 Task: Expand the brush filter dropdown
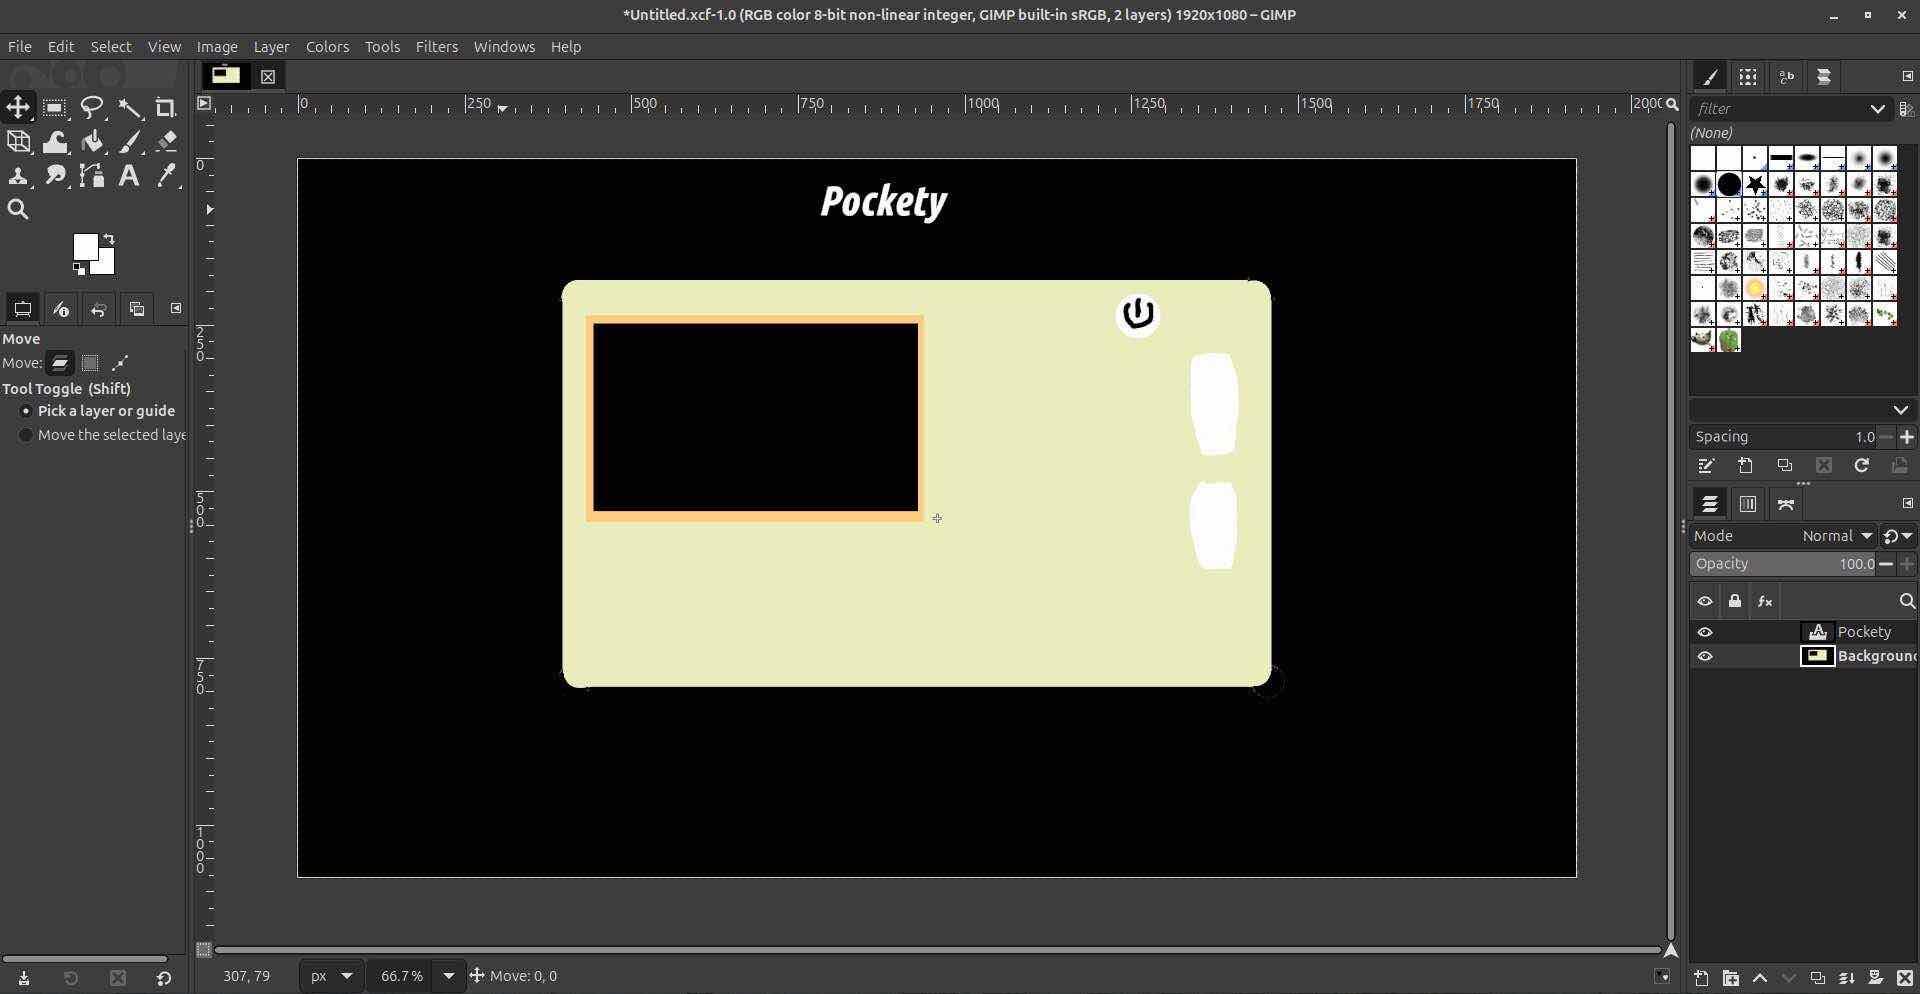pyautogui.click(x=1877, y=109)
